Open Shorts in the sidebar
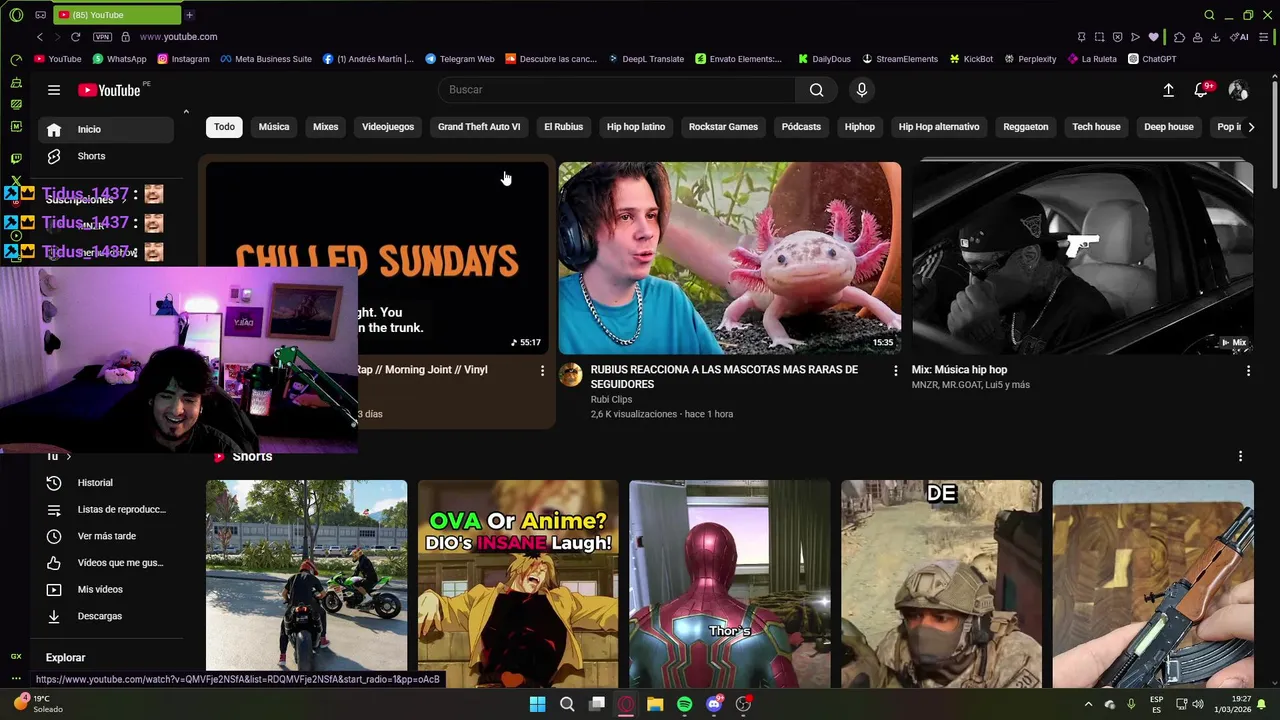Screen dimensions: 1280x720 (x=106, y=156)
